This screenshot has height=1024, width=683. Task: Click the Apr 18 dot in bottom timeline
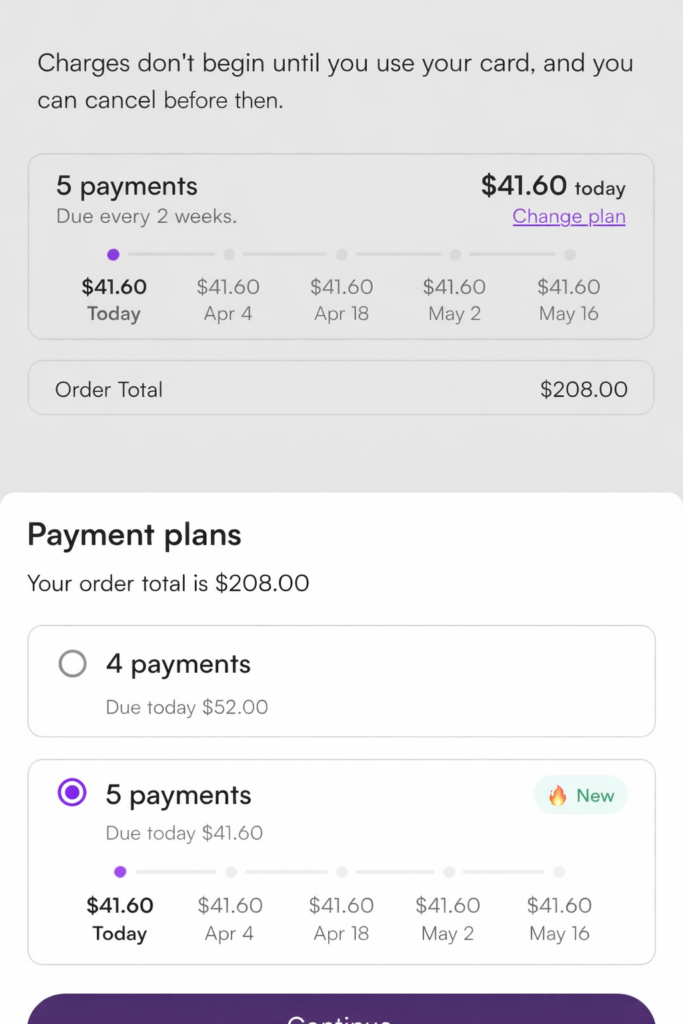(x=342, y=872)
